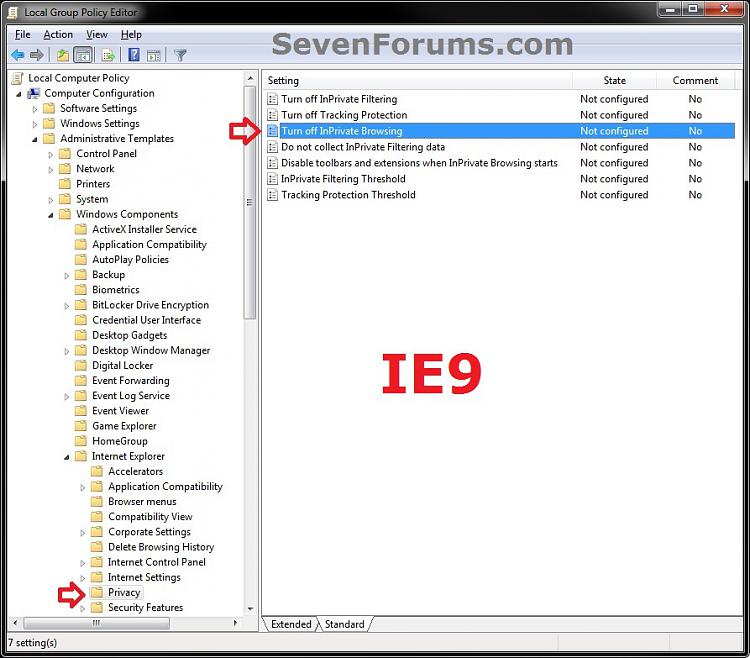
Task: Click the Privacy folder icon
Action: point(97,592)
